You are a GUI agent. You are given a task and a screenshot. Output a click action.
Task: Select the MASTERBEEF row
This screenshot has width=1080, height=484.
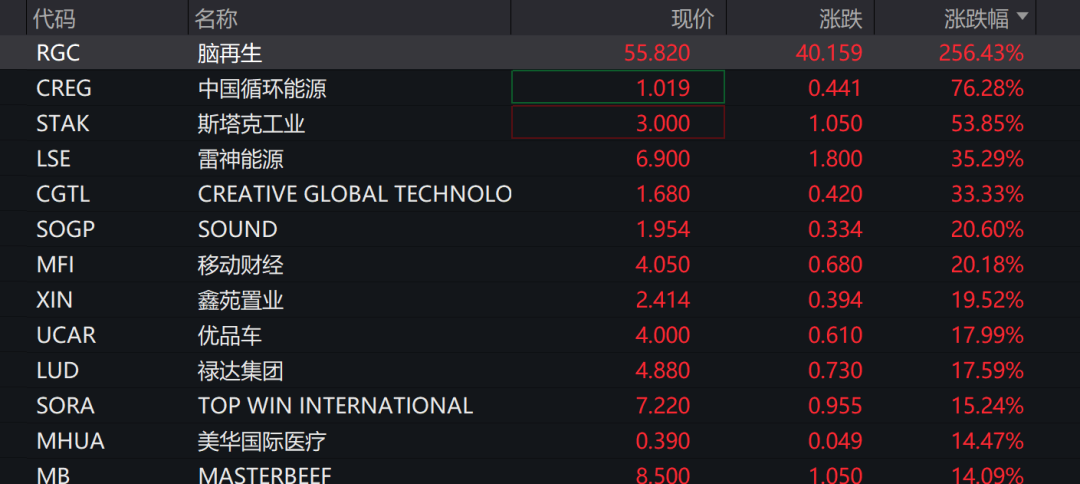pyautogui.click(x=540, y=474)
